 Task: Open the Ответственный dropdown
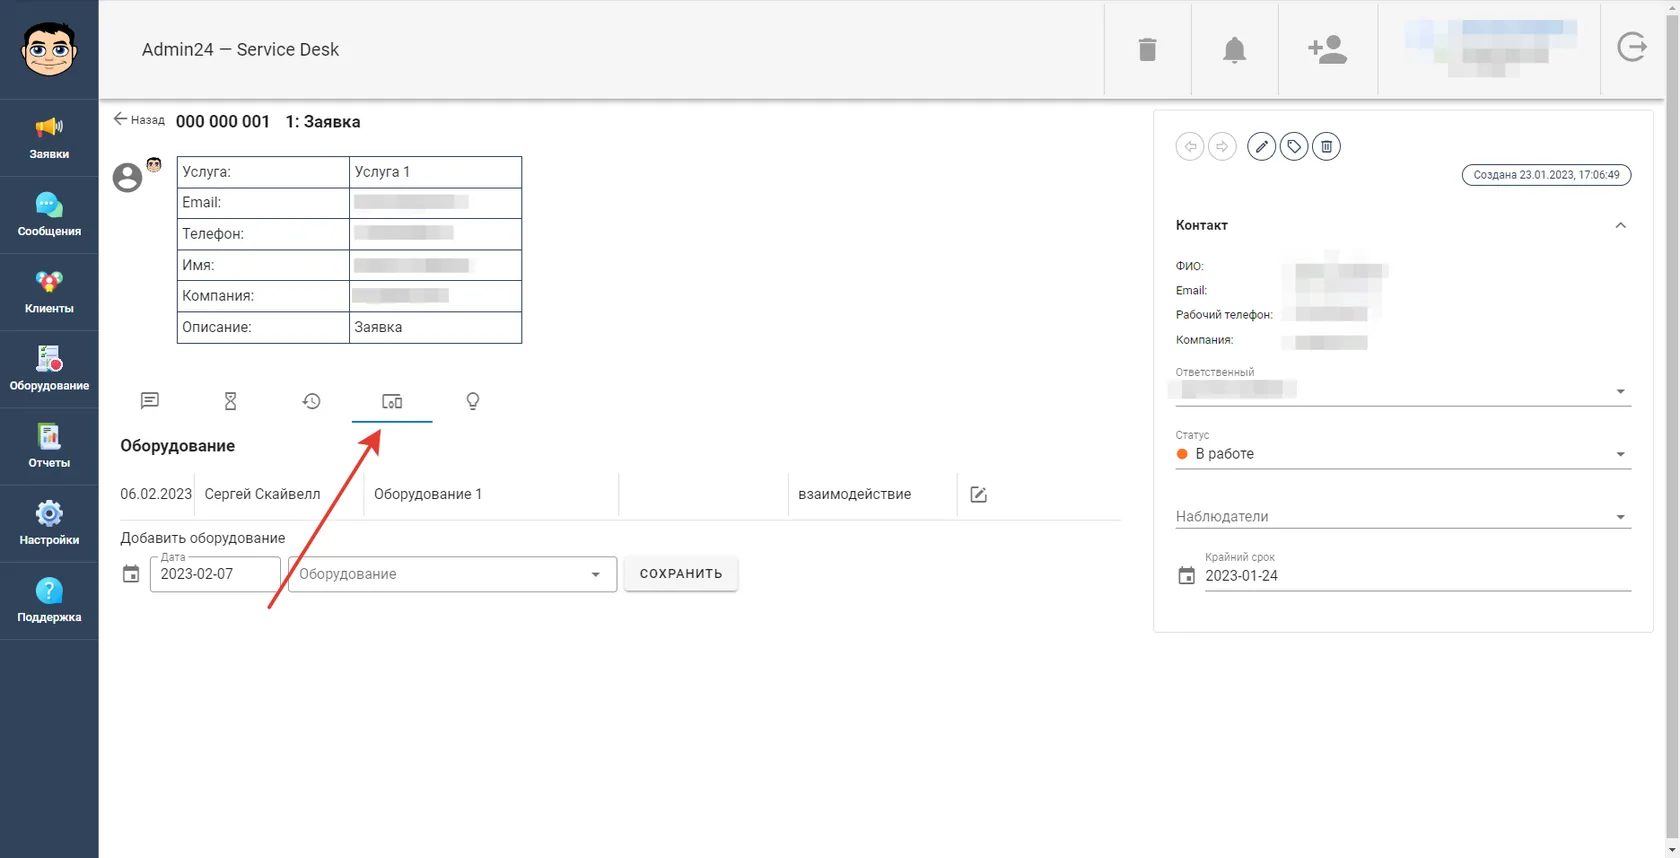[x=1403, y=390]
